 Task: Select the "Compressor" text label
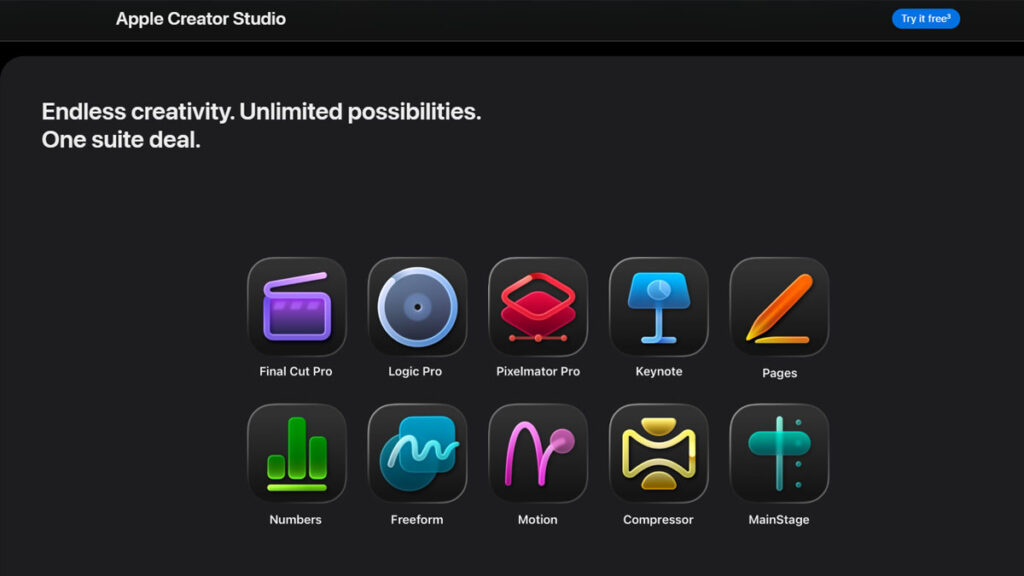[x=659, y=520]
